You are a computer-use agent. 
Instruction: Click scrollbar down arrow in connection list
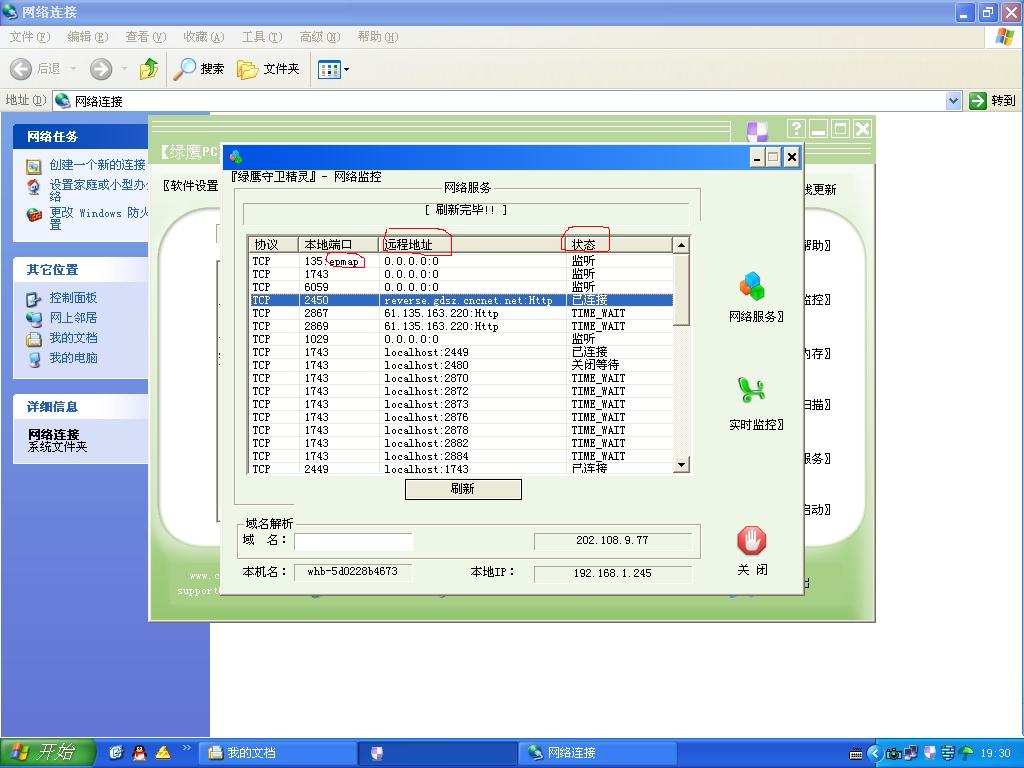[x=681, y=464]
